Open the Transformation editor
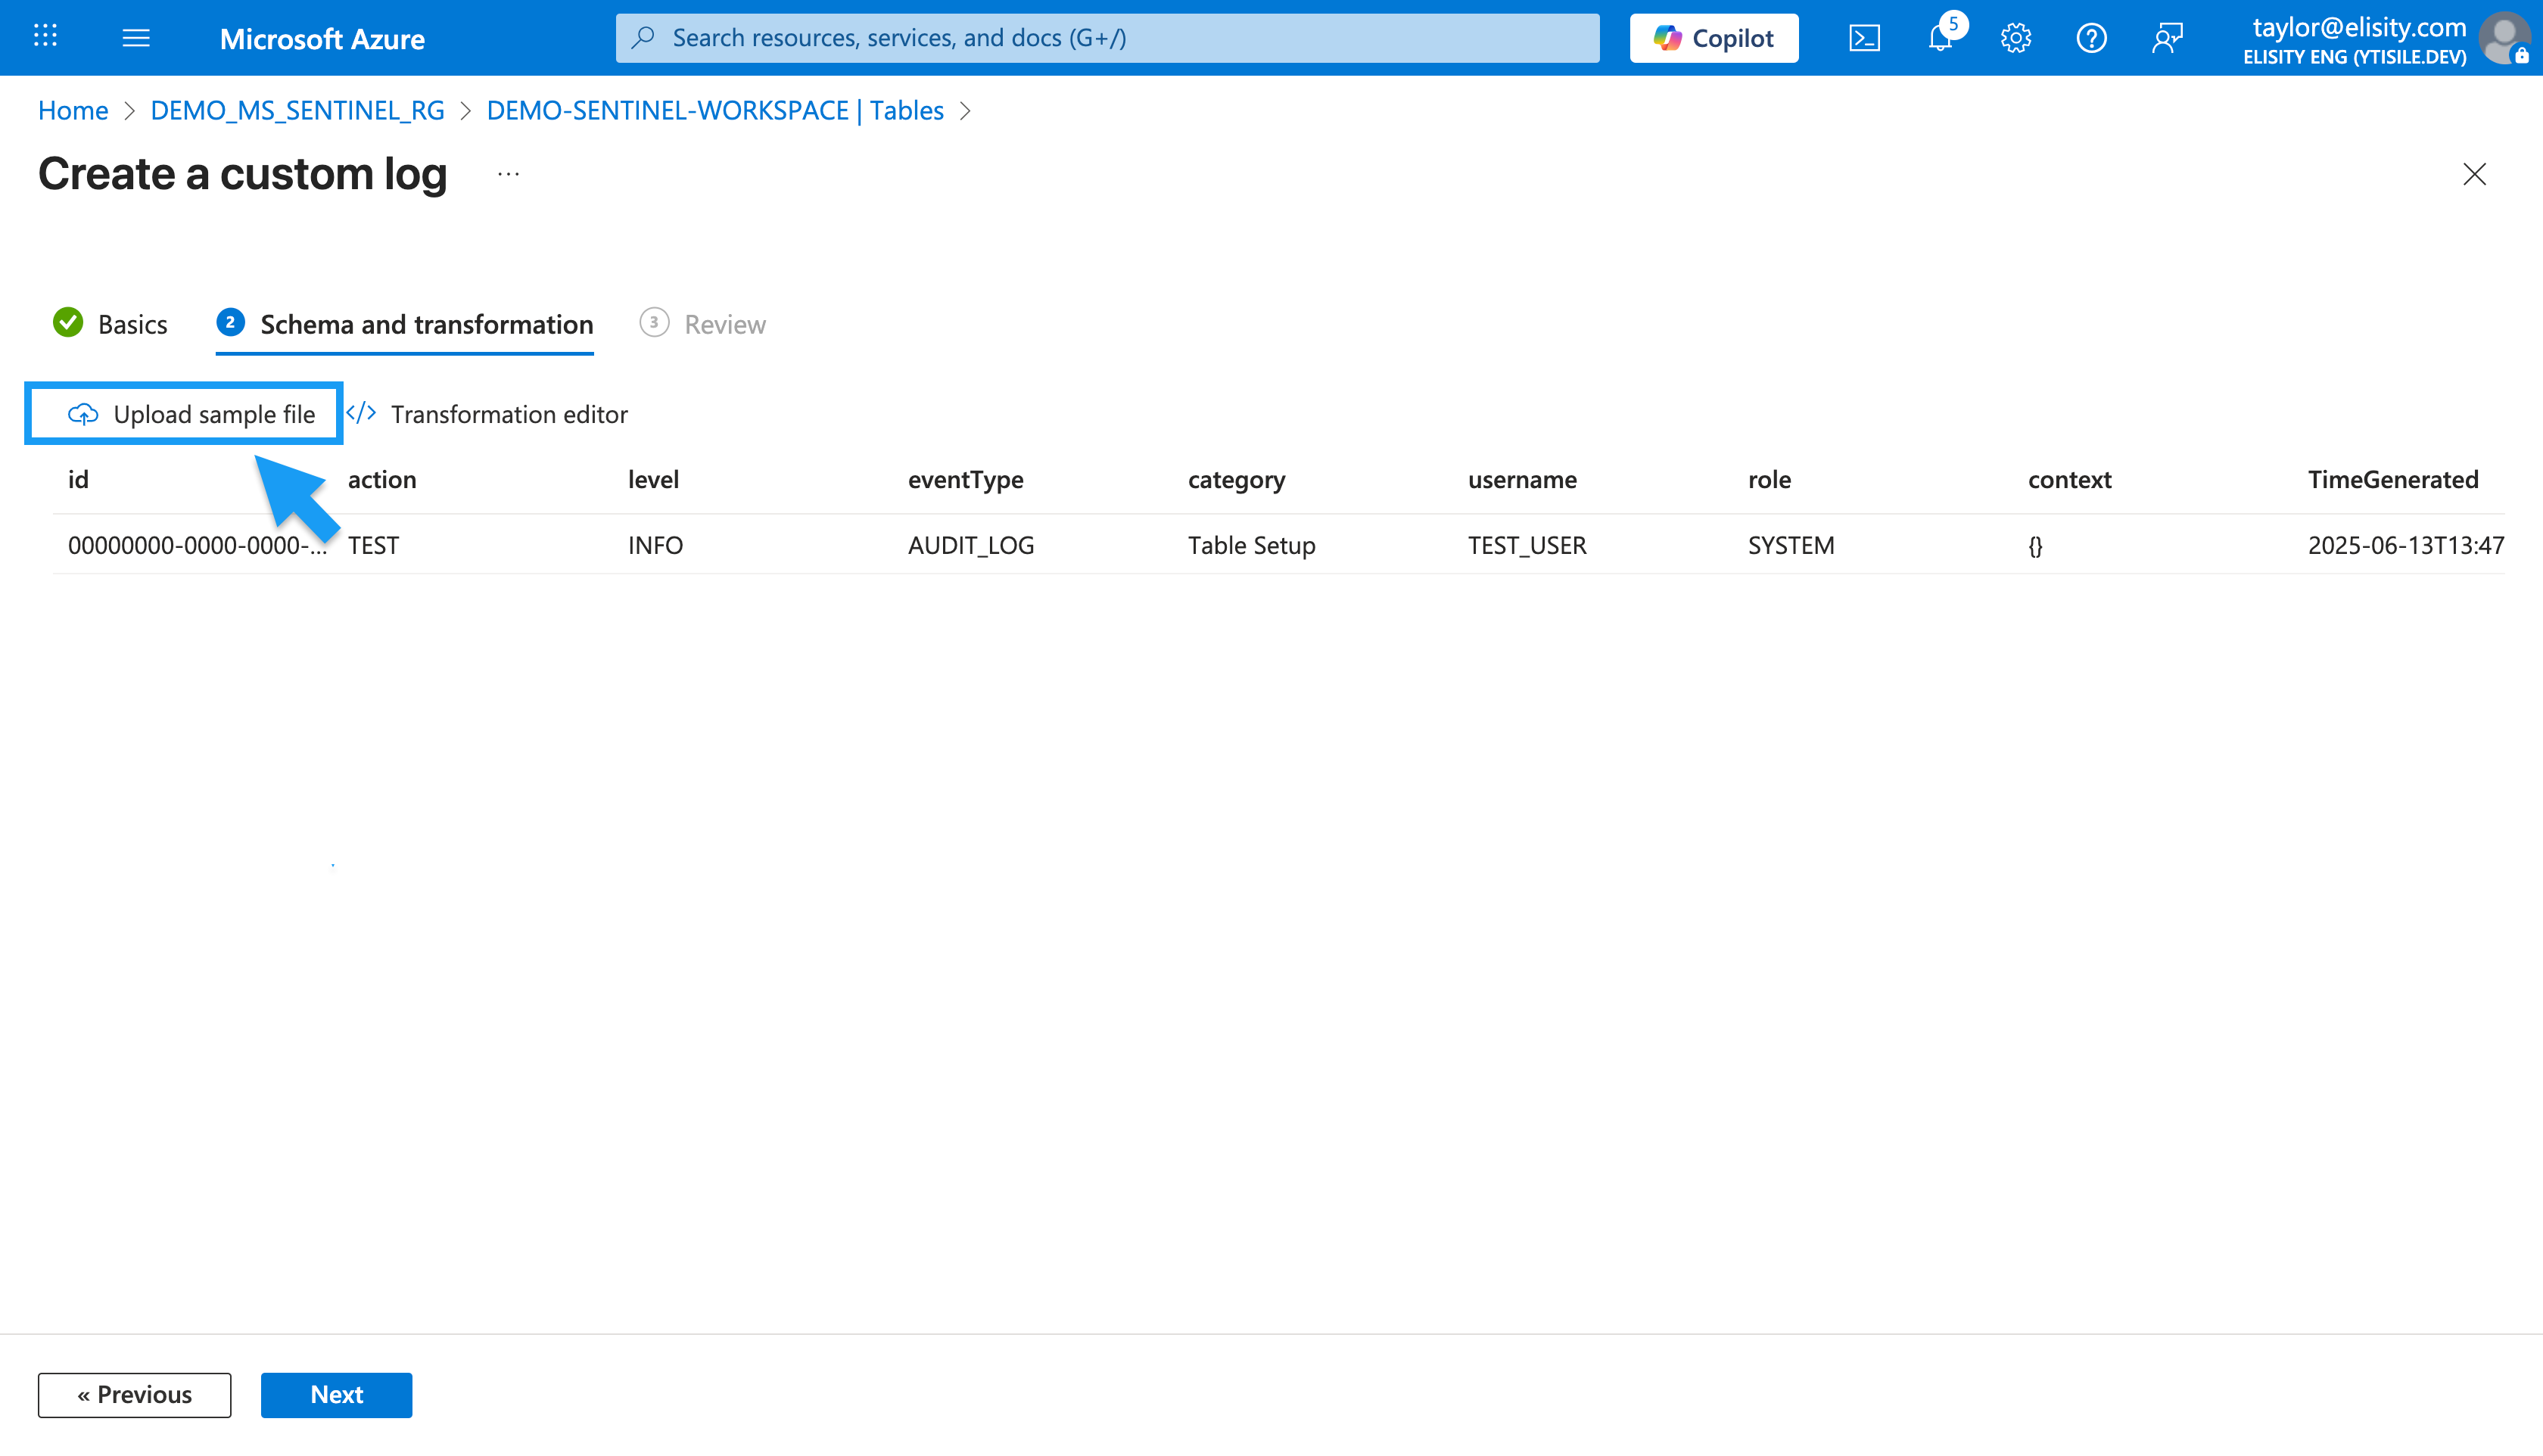This screenshot has width=2543, height=1456. (x=487, y=414)
